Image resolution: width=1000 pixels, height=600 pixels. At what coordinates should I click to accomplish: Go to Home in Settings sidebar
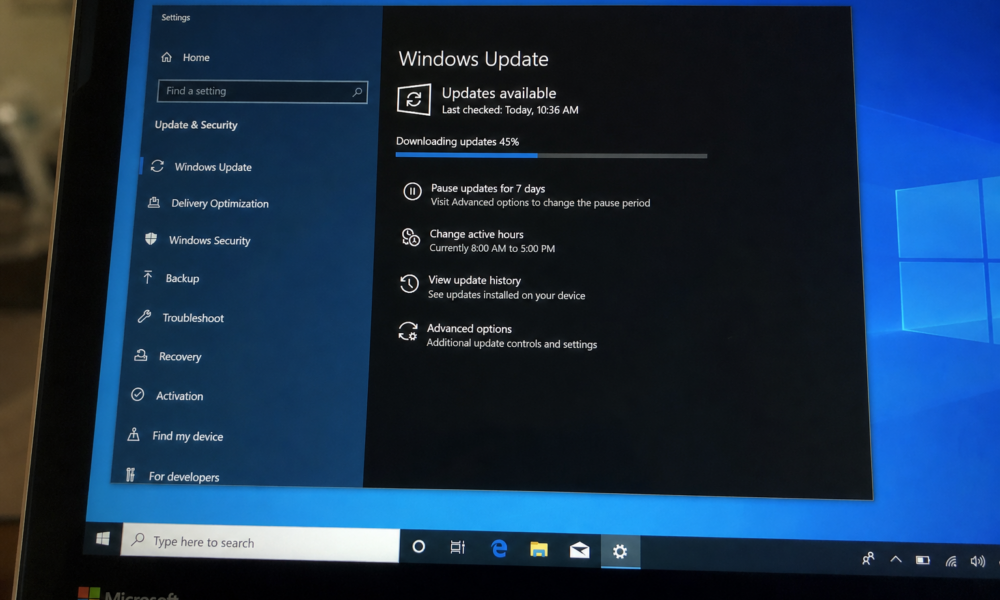tap(196, 57)
